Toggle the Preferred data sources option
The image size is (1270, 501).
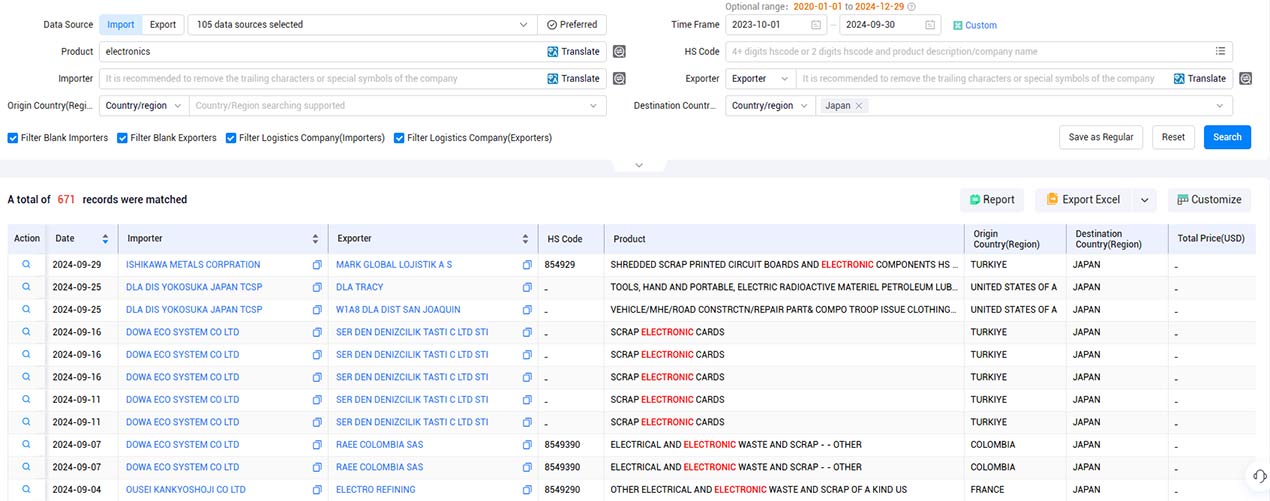(572, 24)
